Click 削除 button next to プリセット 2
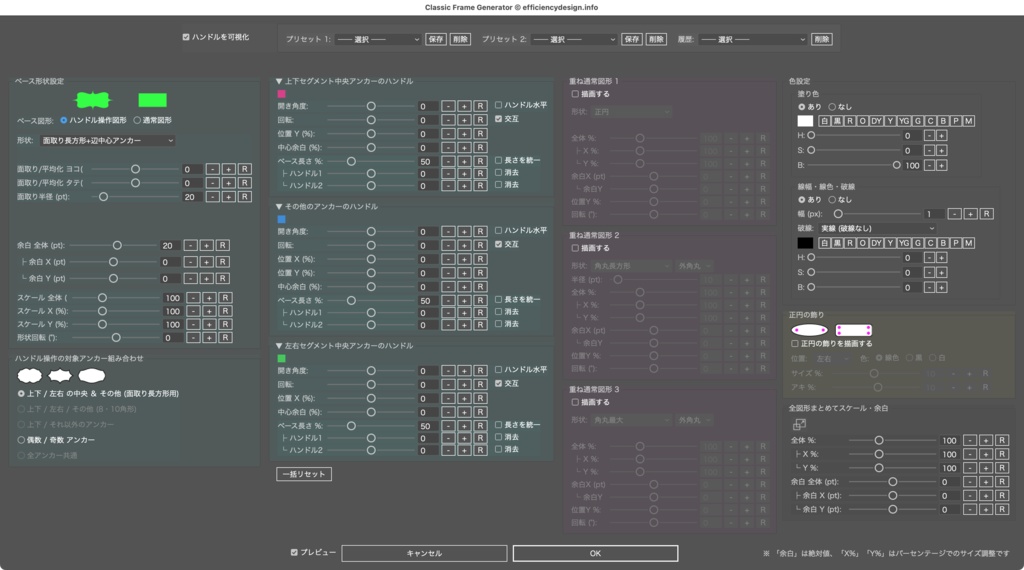Viewport: 1024px width, 570px height. 656,39
